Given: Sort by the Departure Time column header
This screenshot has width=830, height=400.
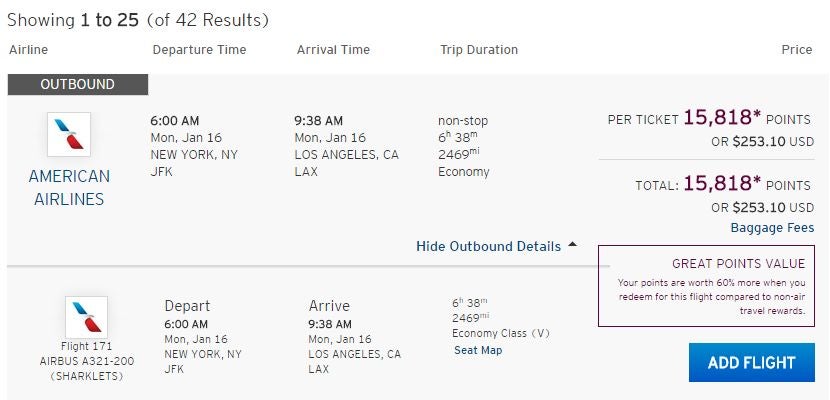Looking at the screenshot, I should coord(199,50).
